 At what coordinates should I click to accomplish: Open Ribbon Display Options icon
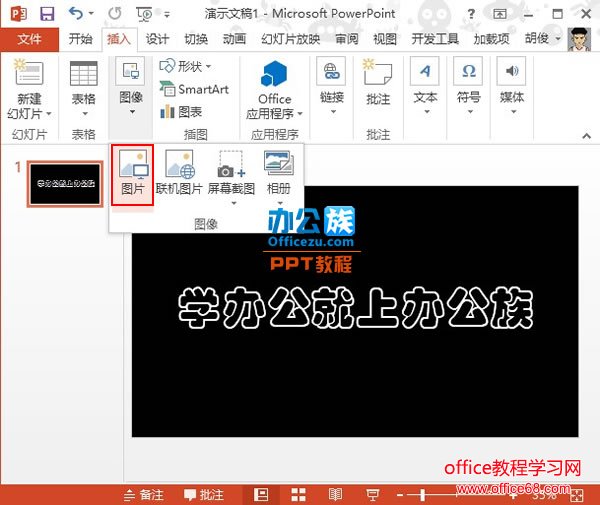click(499, 15)
